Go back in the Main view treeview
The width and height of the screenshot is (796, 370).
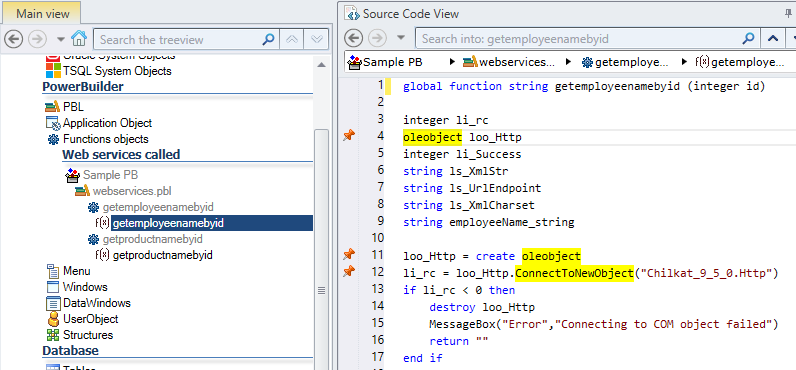14,39
